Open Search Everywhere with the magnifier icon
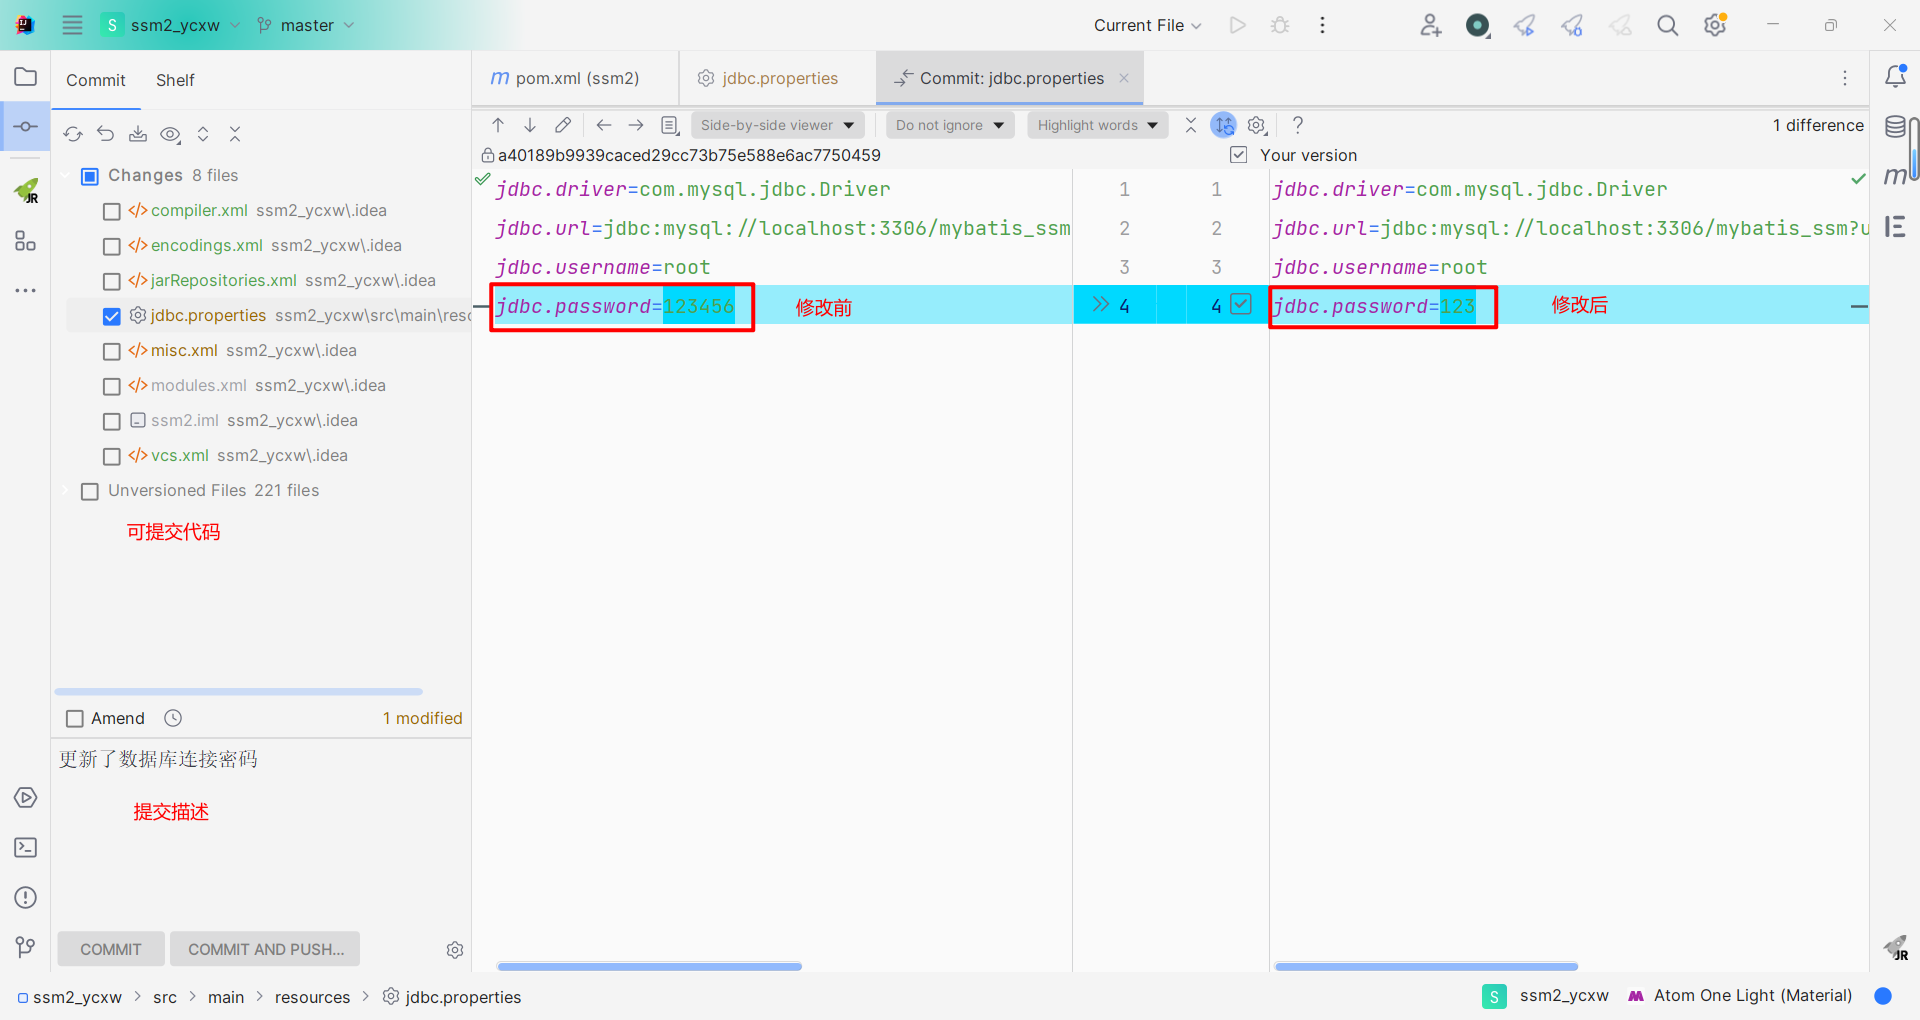 [1667, 25]
